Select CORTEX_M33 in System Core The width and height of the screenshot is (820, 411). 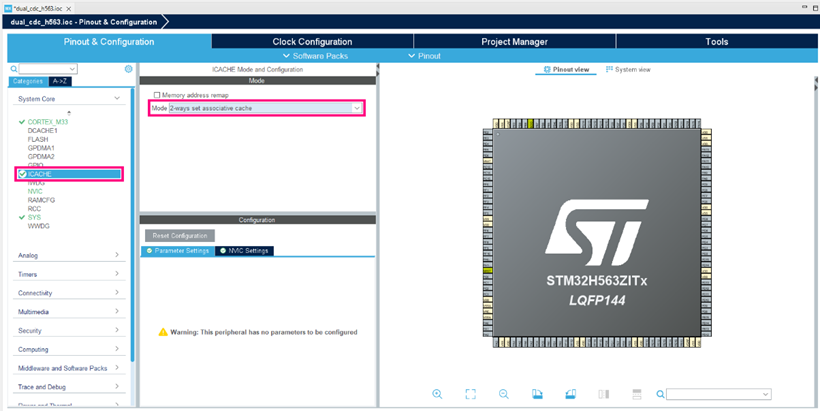pyautogui.click(x=48, y=122)
